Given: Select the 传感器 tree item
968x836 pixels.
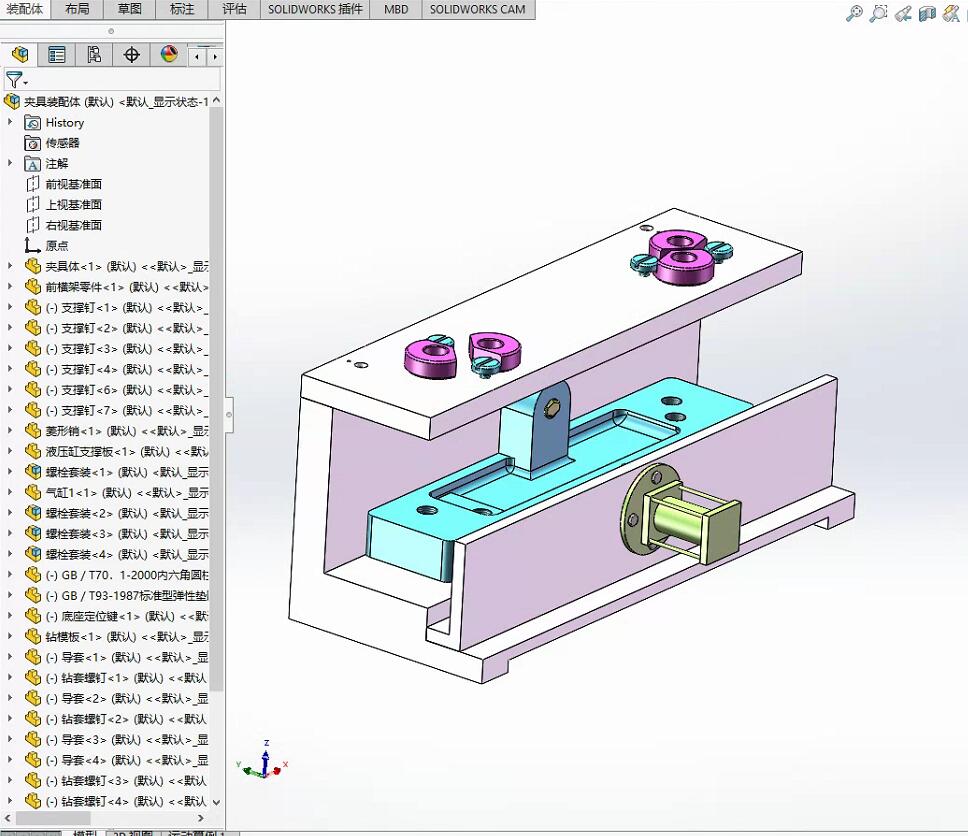Looking at the screenshot, I should tap(63, 142).
